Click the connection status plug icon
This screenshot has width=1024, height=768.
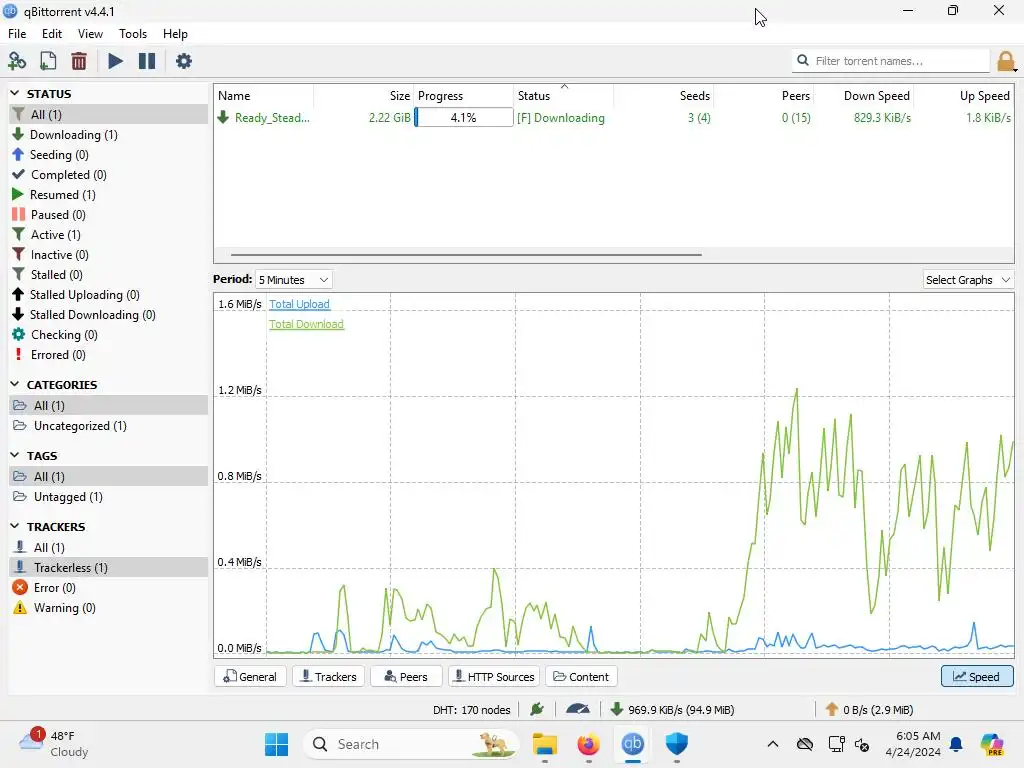pos(537,709)
